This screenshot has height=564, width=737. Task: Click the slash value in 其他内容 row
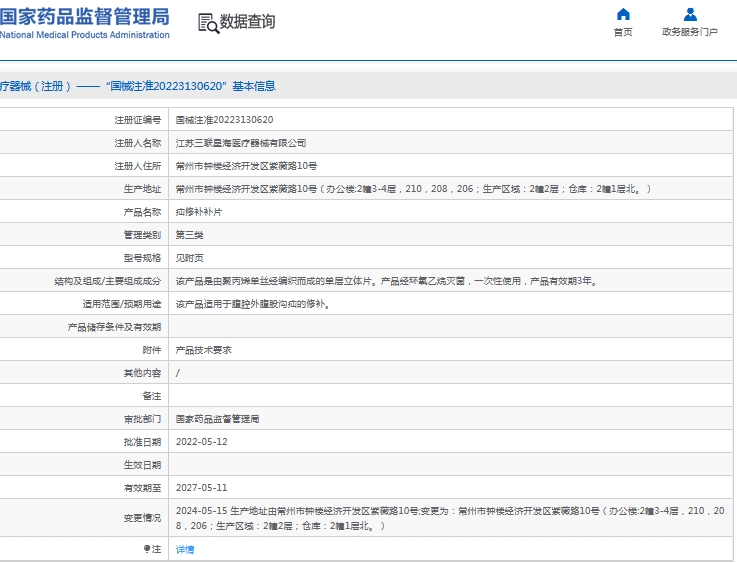178,373
